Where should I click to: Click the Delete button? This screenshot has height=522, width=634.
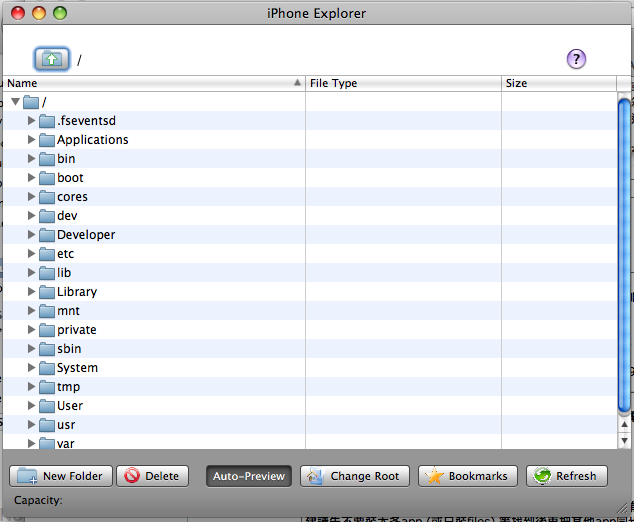pos(152,476)
